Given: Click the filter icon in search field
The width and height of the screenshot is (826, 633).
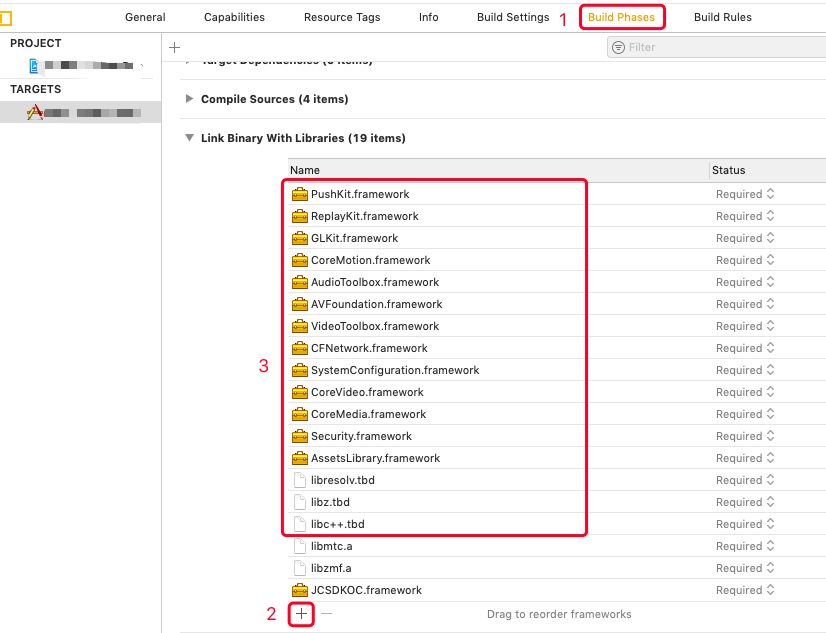Looking at the screenshot, I should tap(618, 47).
